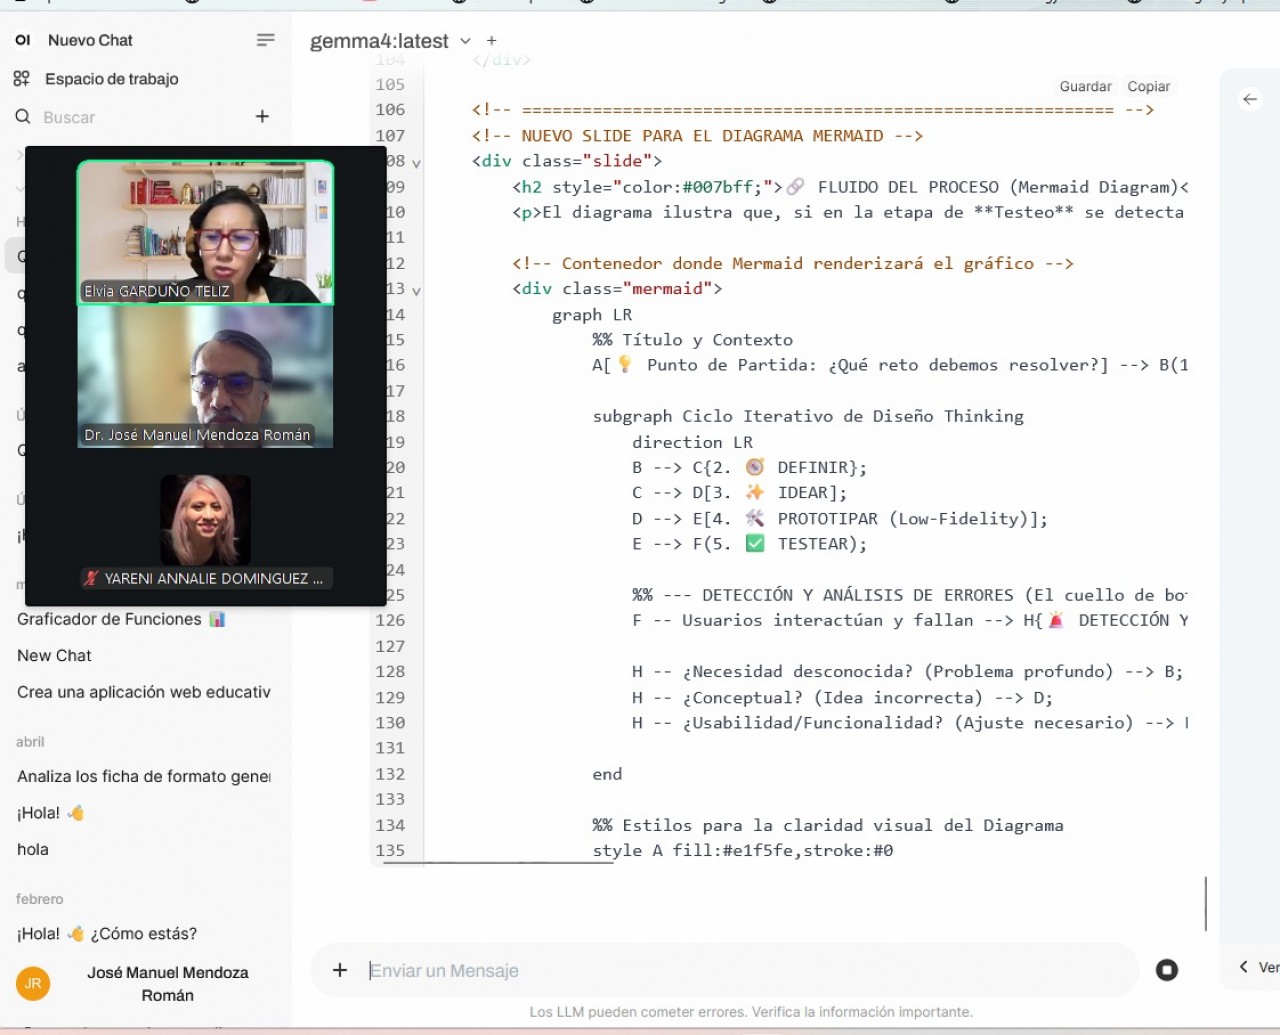Image resolution: width=1280 pixels, height=1035 pixels.
Task: Click the abril section label
Action: pos(30,742)
